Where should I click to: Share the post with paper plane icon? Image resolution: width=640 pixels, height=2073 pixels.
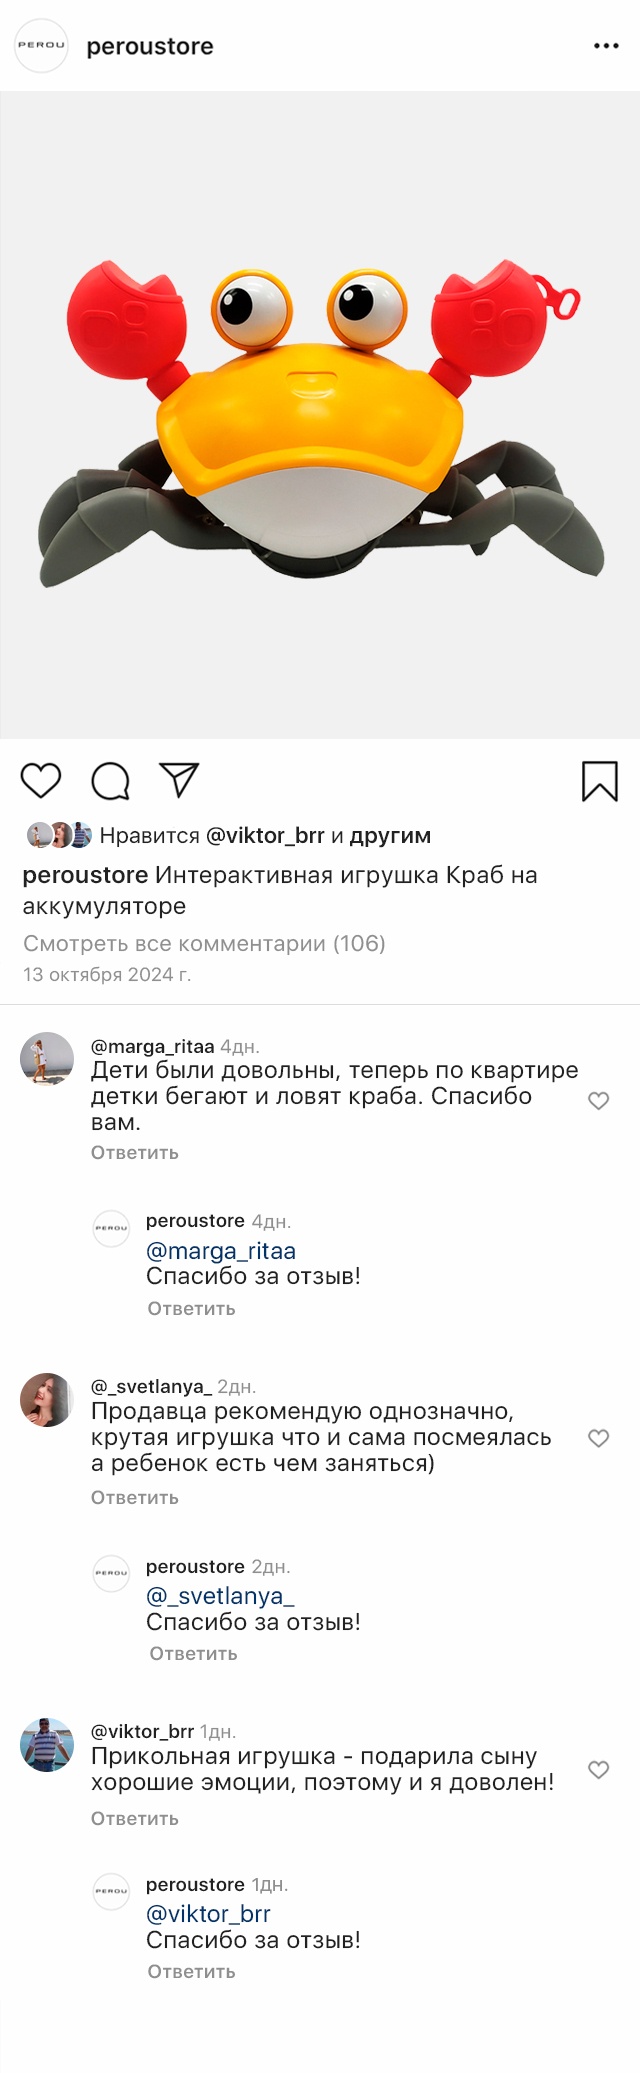pos(179,780)
